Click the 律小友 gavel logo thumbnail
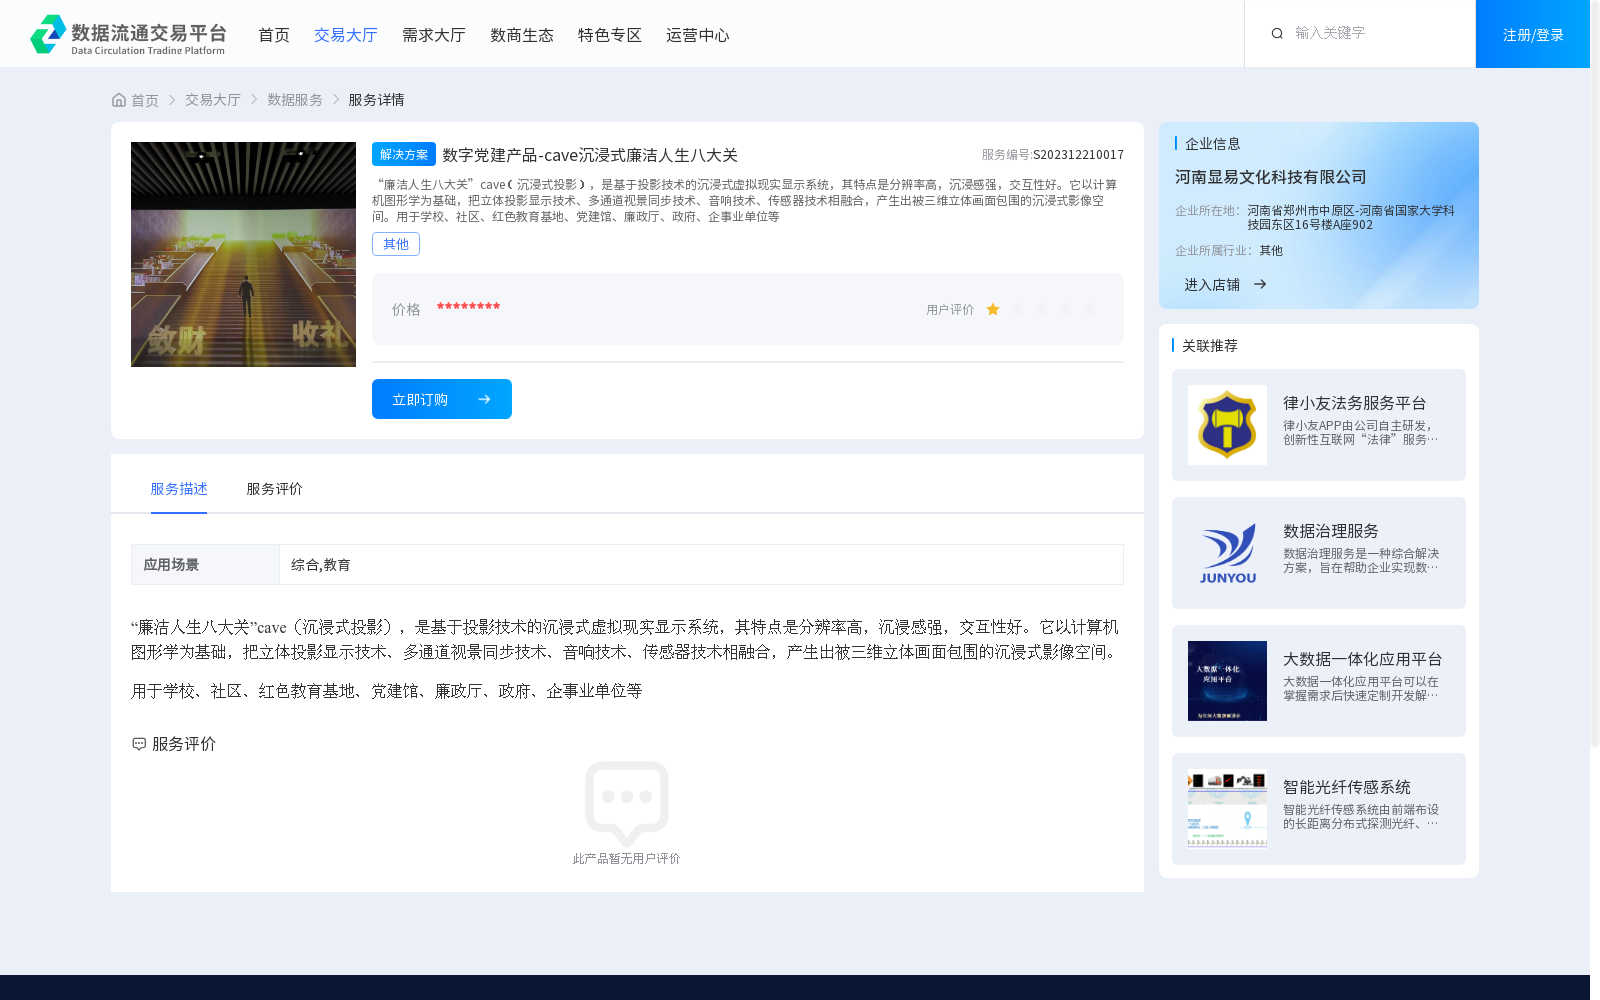The height and width of the screenshot is (1000, 1600). tap(1227, 425)
